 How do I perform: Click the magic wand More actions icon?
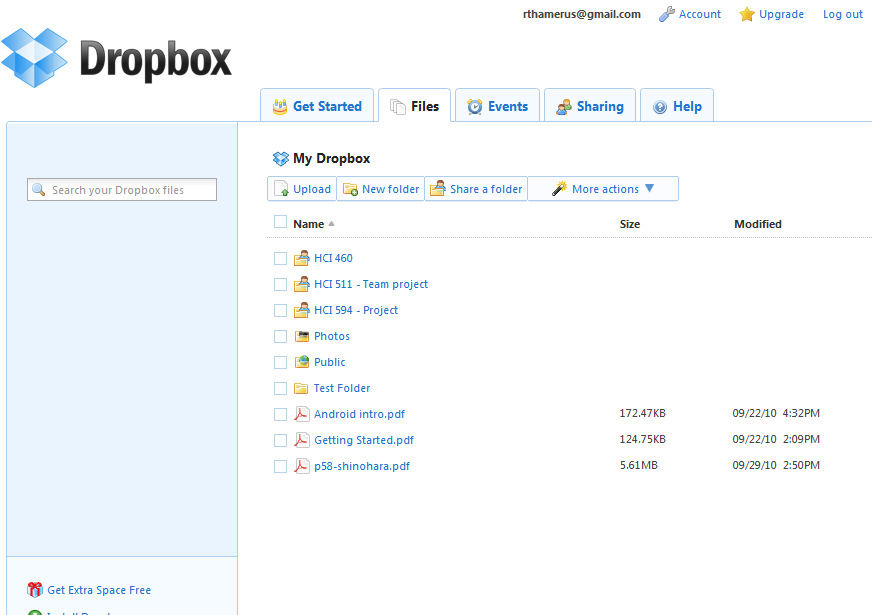(559, 188)
